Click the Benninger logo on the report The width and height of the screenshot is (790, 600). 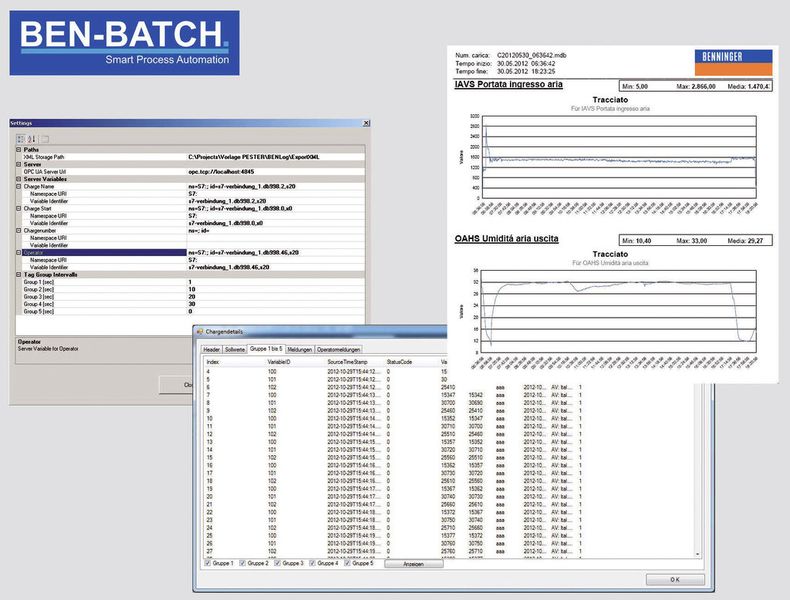pos(734,62)
